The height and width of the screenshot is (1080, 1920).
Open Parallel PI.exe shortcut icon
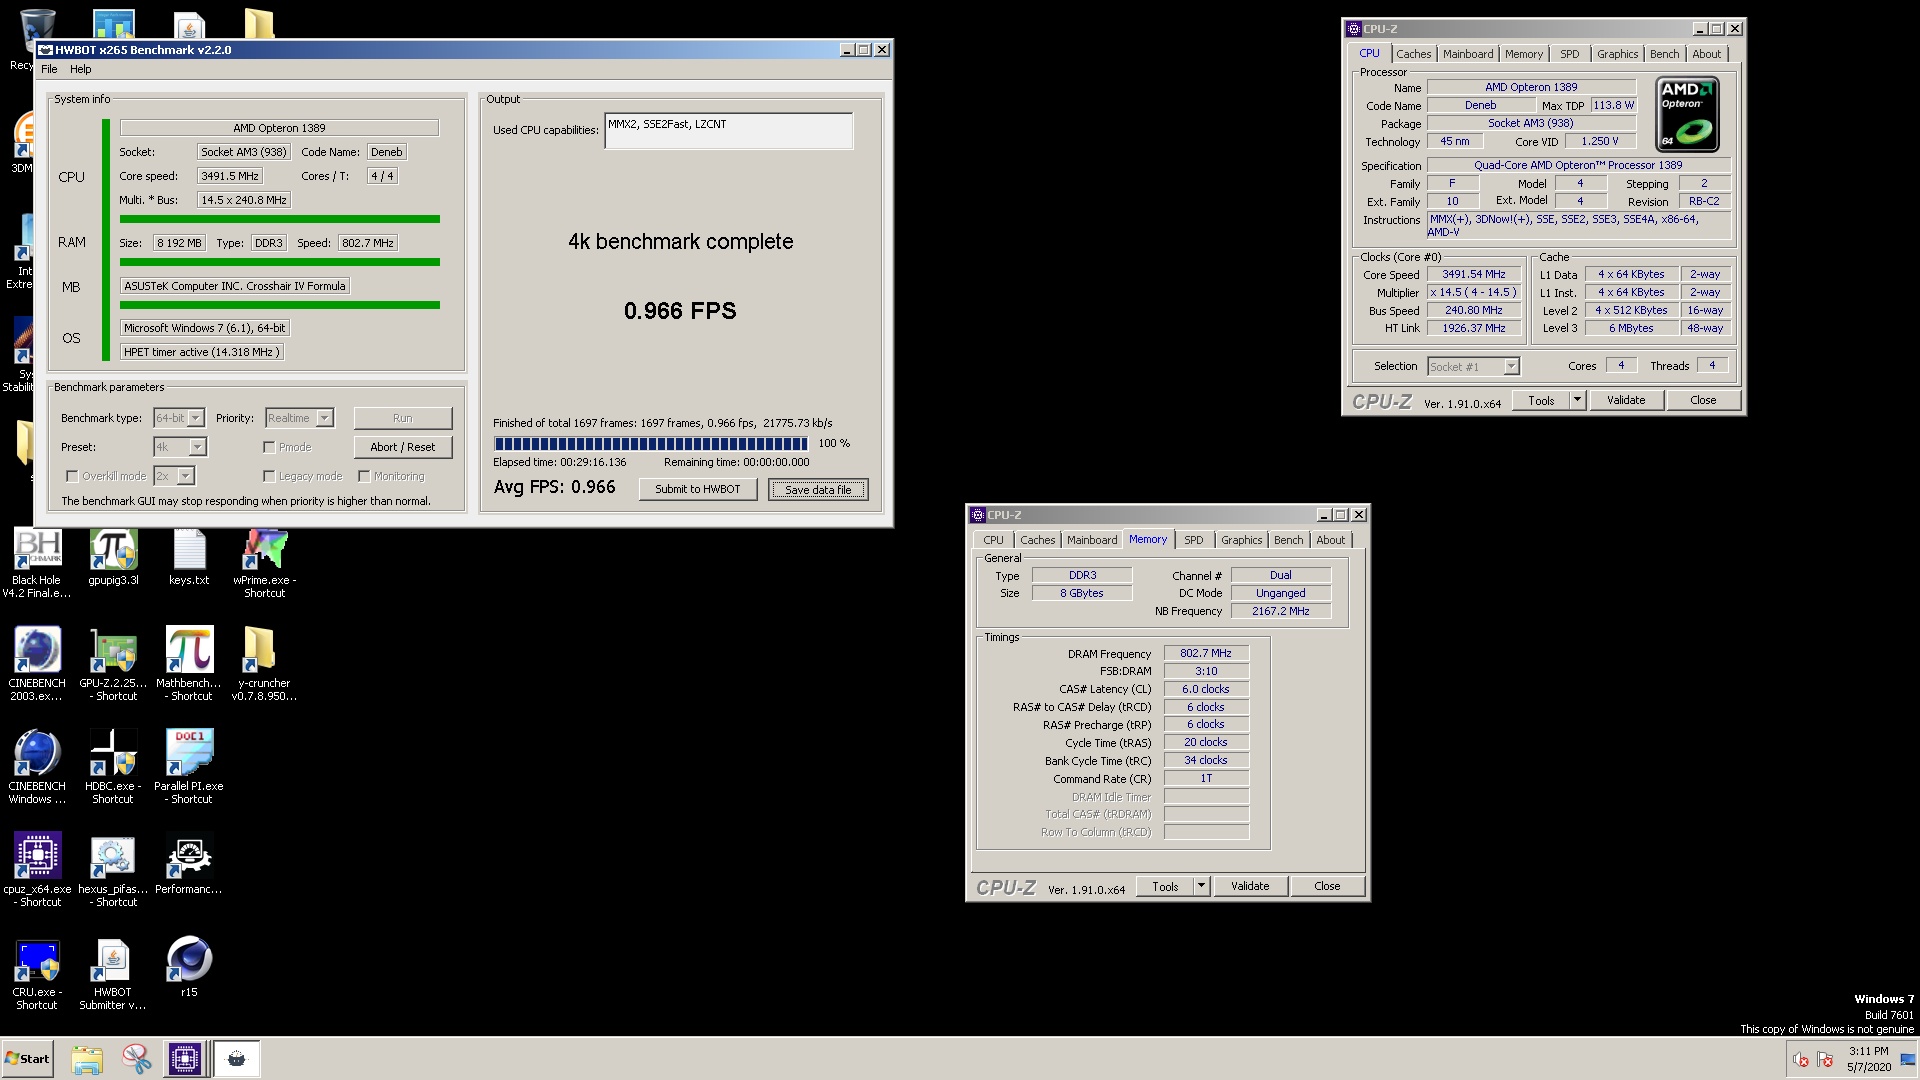189,767
